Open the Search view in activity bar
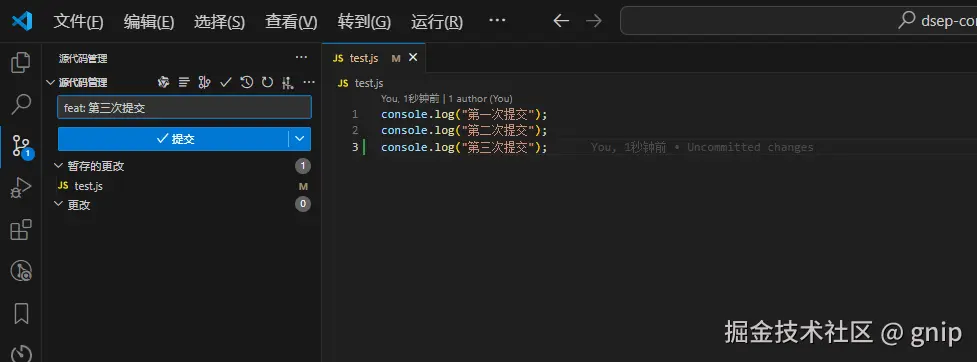The height and width of the screenshot is (362, 977). pos(21,104)
